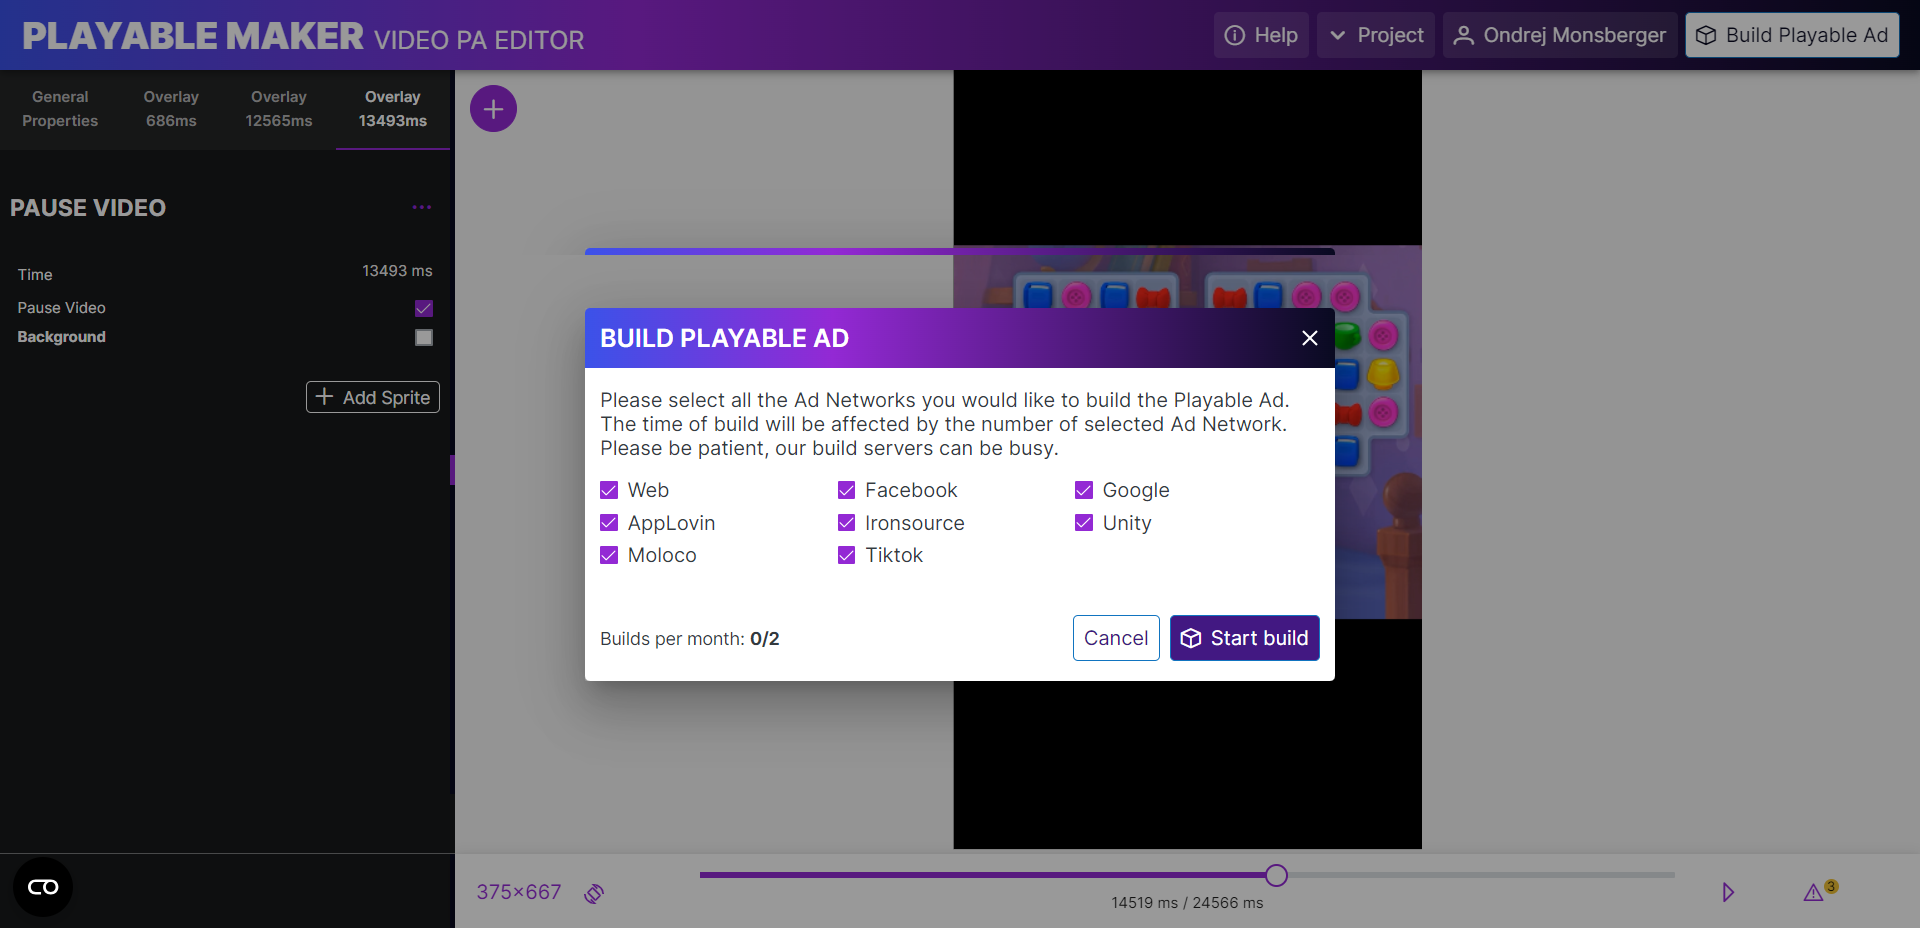This screenshot has width=1920, height=928.
Task: Click the 13493 ms time value
Action: point(397,271)
